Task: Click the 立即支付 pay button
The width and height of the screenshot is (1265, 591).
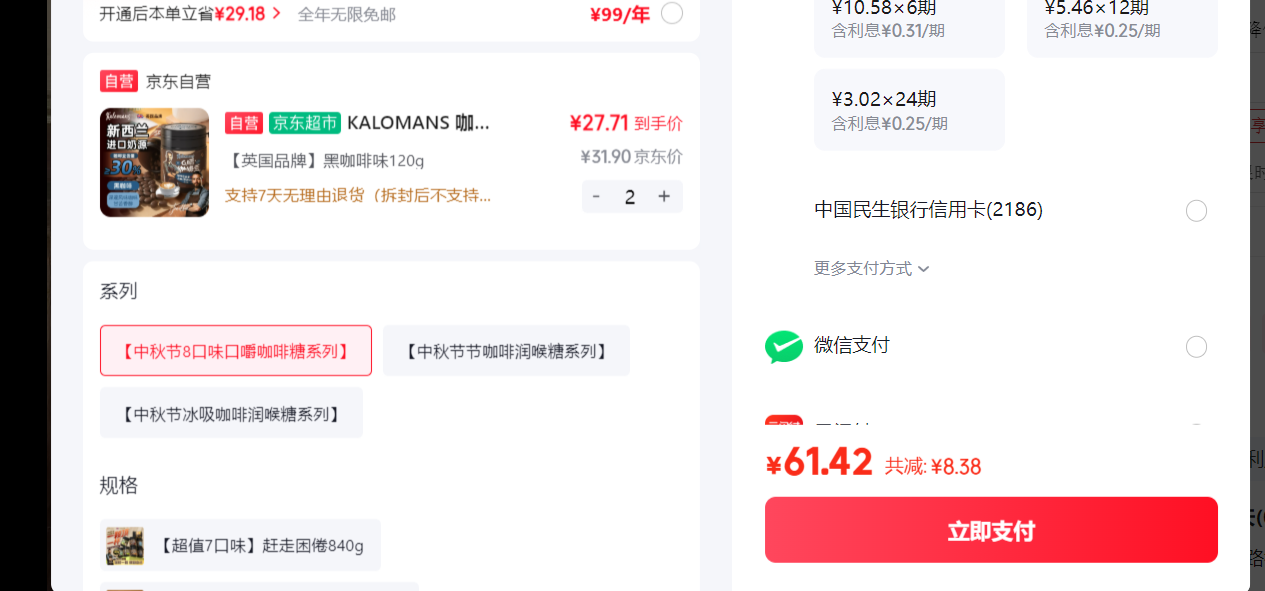Action: coord(991,530)
